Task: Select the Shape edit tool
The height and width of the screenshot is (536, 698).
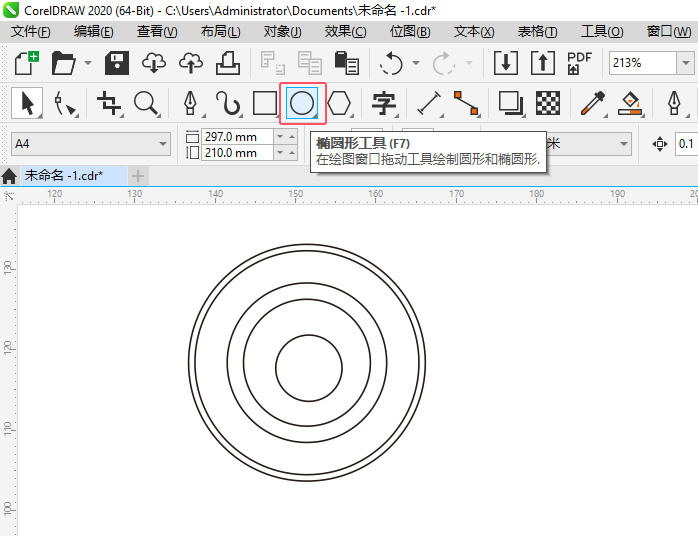Action: click(x=65, y=103)
